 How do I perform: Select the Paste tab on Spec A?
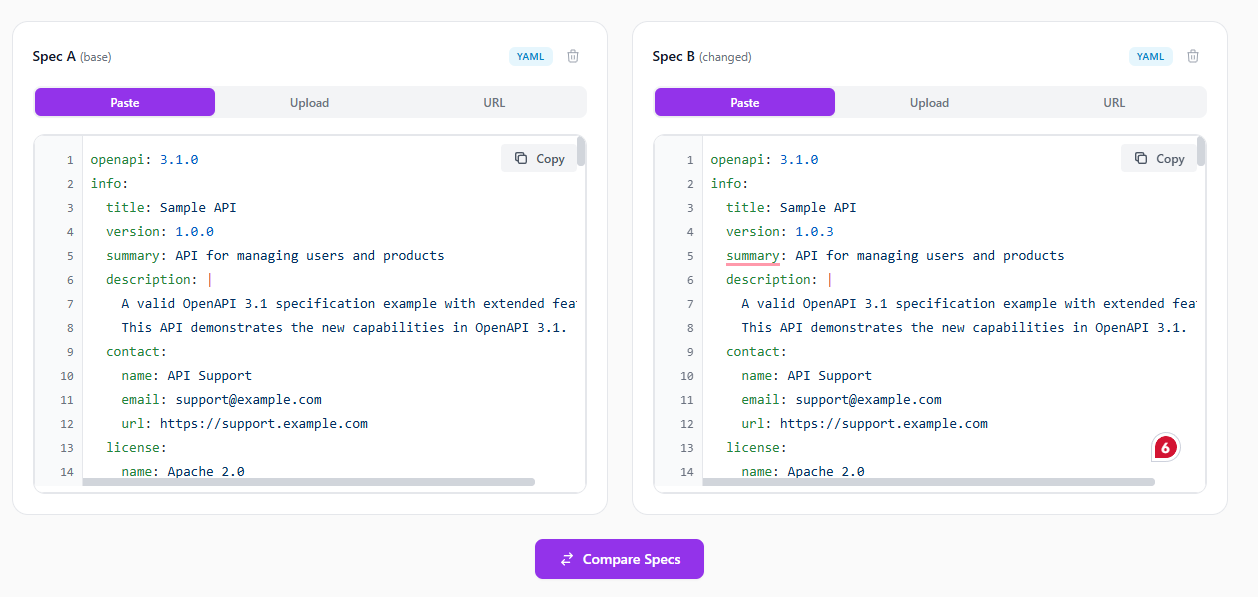124,102
